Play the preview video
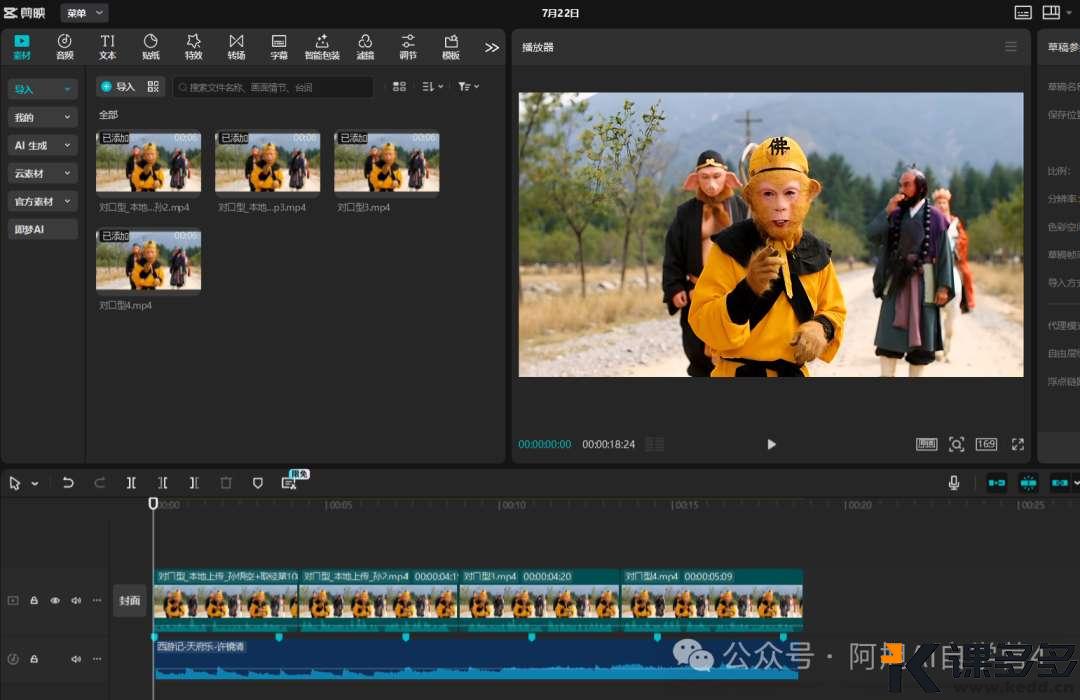Image resolution: width=1080 pixels, height=700 pixels. (771, 444)
